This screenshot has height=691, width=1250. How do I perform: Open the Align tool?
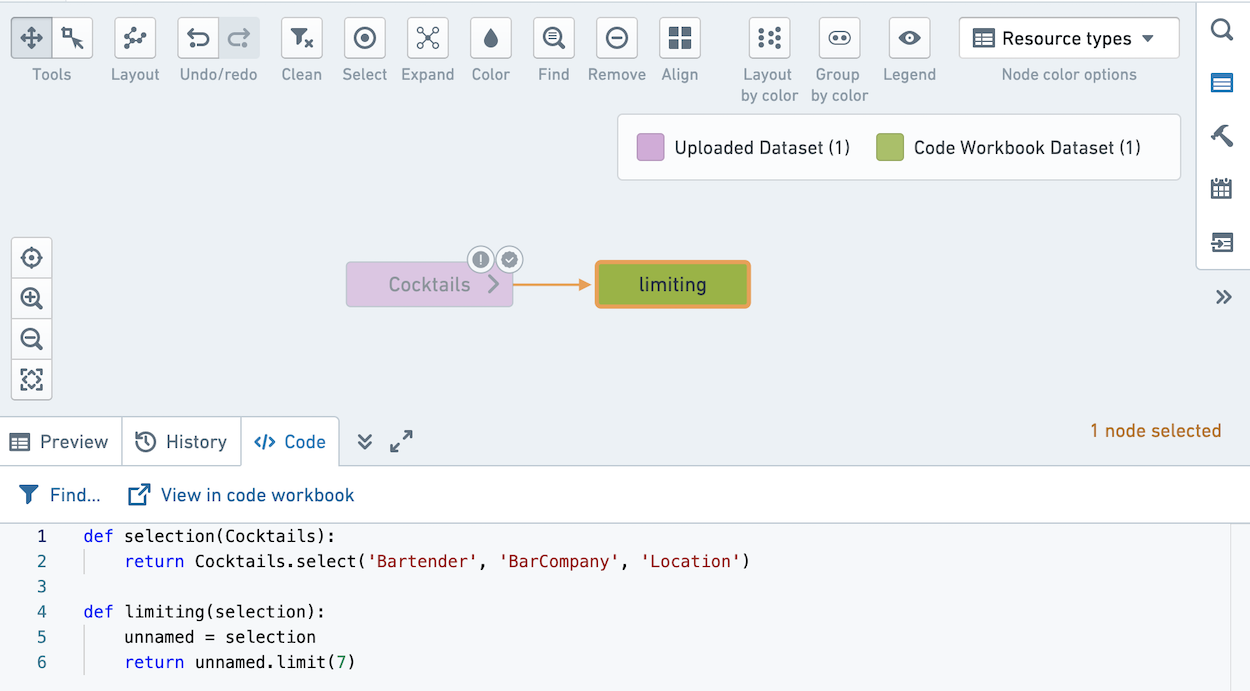point(680,39)
